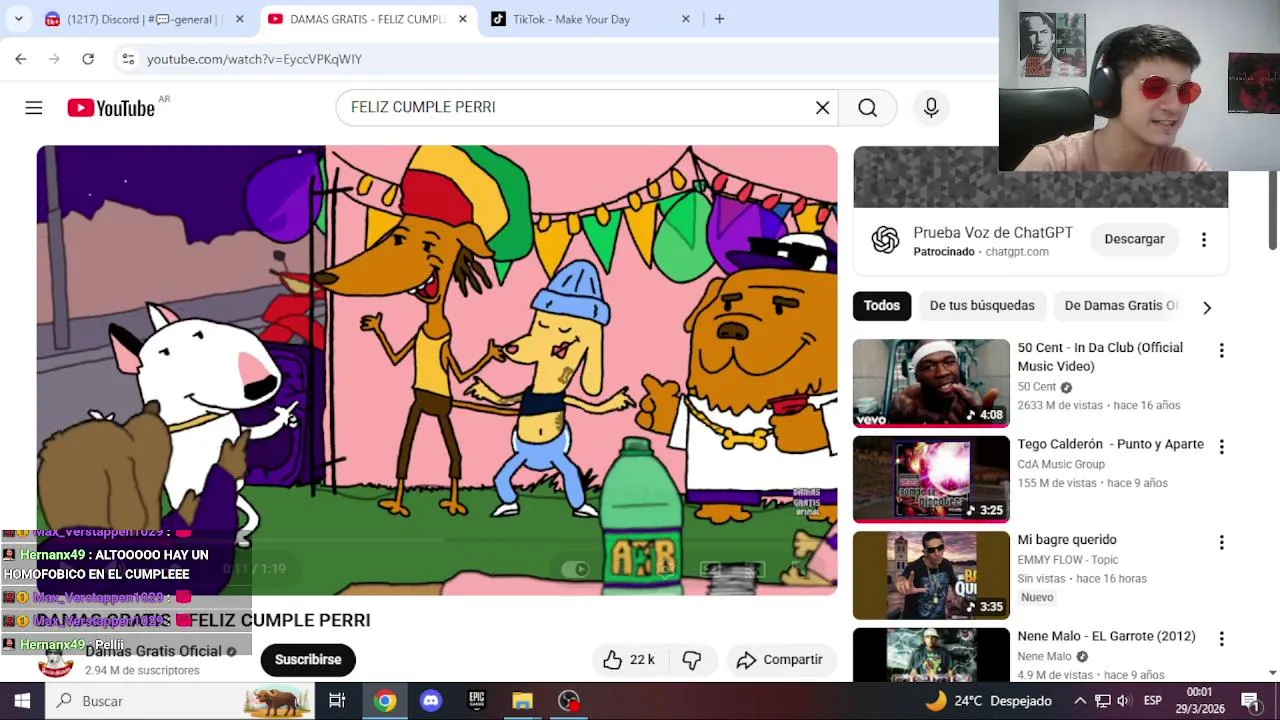This screenshot has width=1280, height=720.
Task: Switch to the TikTok Make Your Day tab
Action: tap(591, 19)
